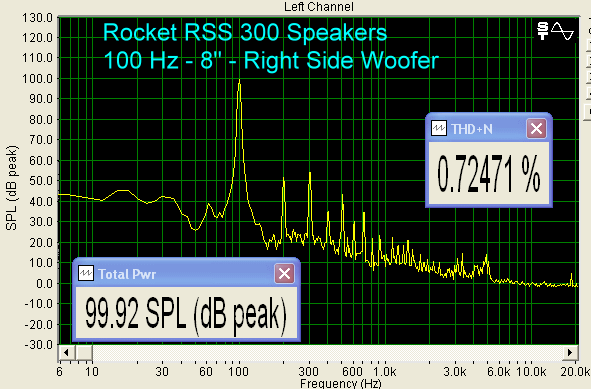Click the ST marker icon on the plot

[543, 31]
